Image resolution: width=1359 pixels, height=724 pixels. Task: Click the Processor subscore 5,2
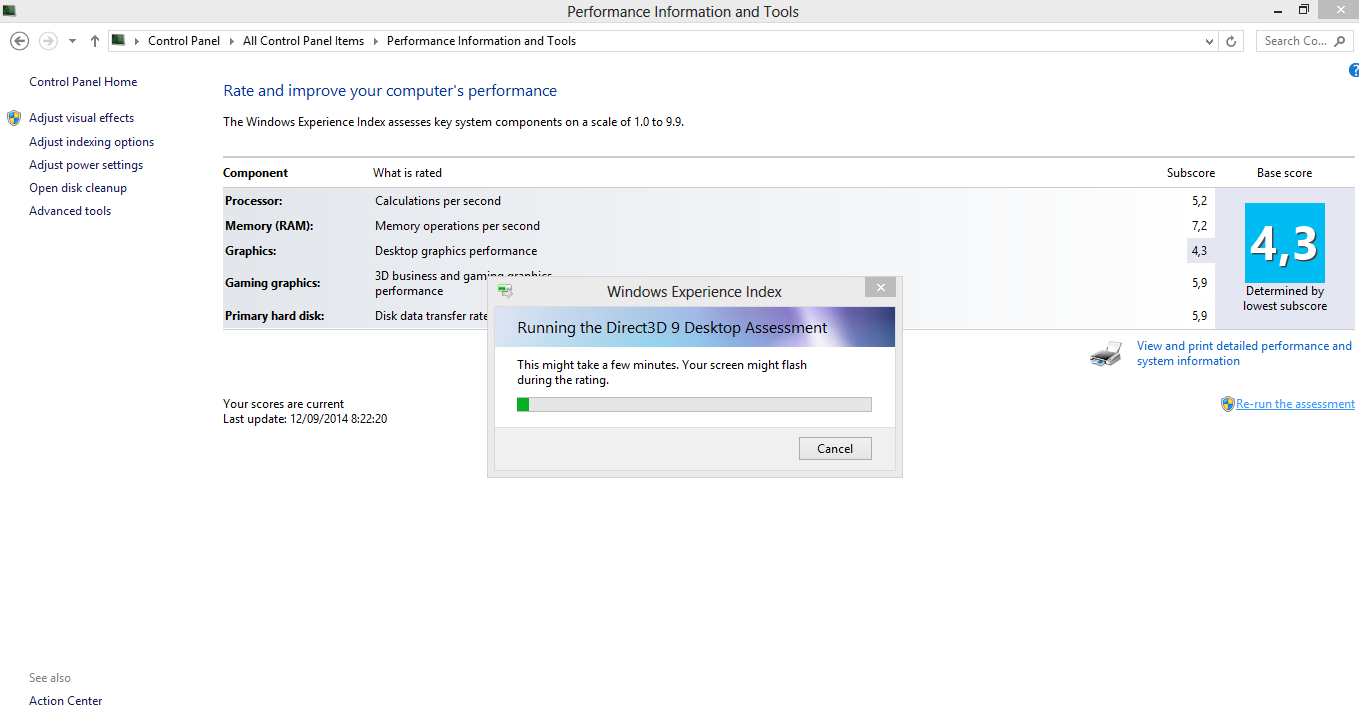(x=1199, y=201)
